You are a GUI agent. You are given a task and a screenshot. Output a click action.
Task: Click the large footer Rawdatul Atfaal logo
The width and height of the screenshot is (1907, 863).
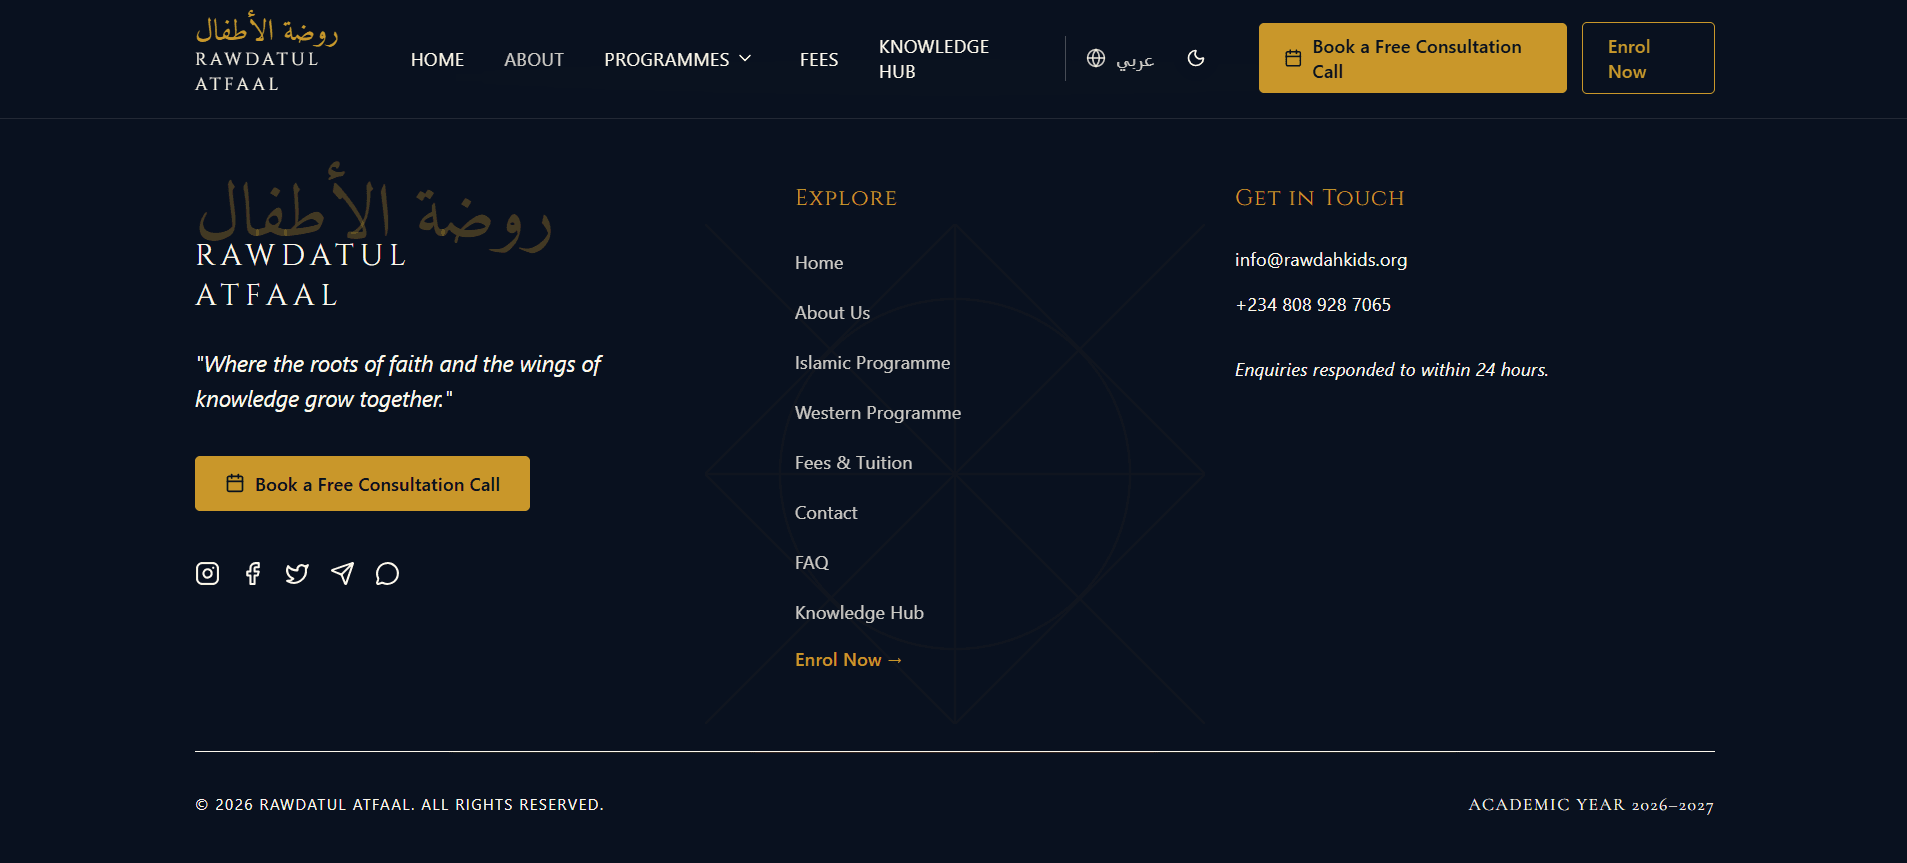pos(373,237)
